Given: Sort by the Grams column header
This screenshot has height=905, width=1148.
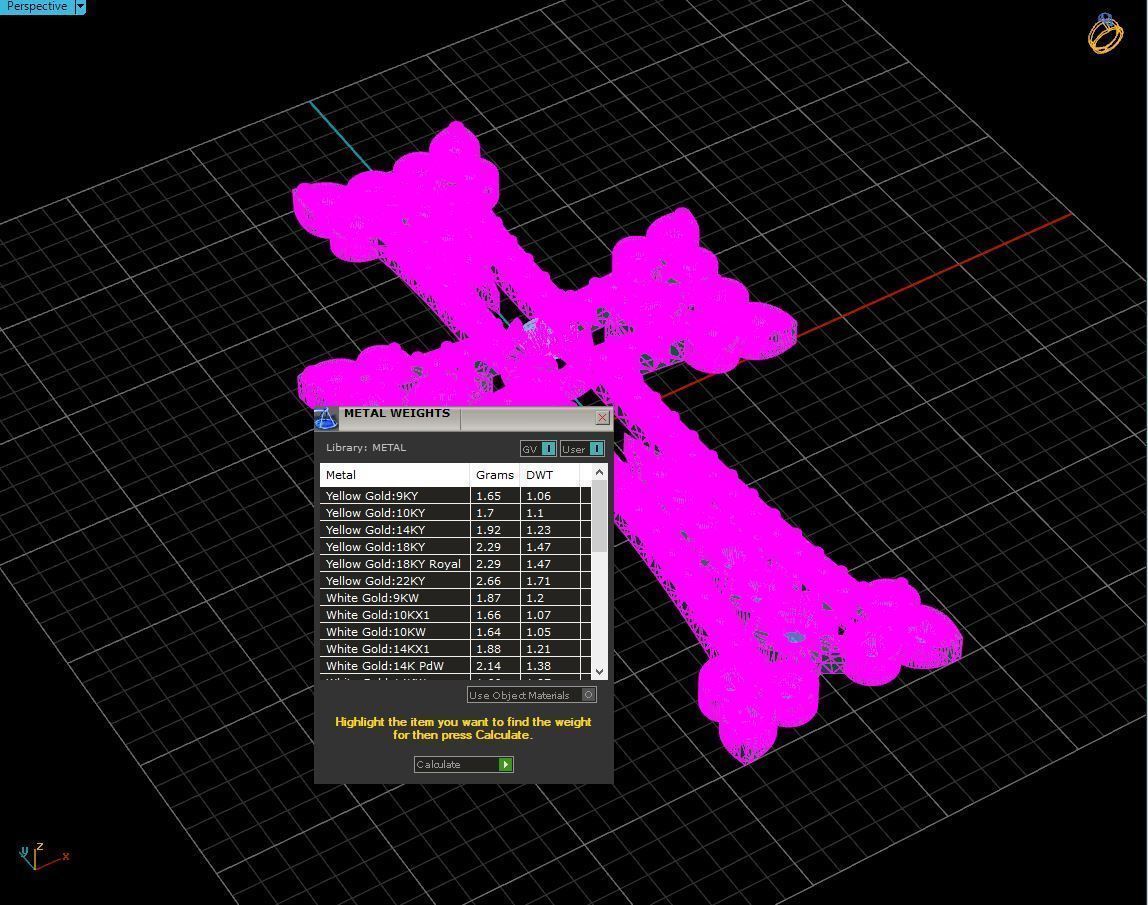Looking at the screenshot, I should click(x=495, y=474).
